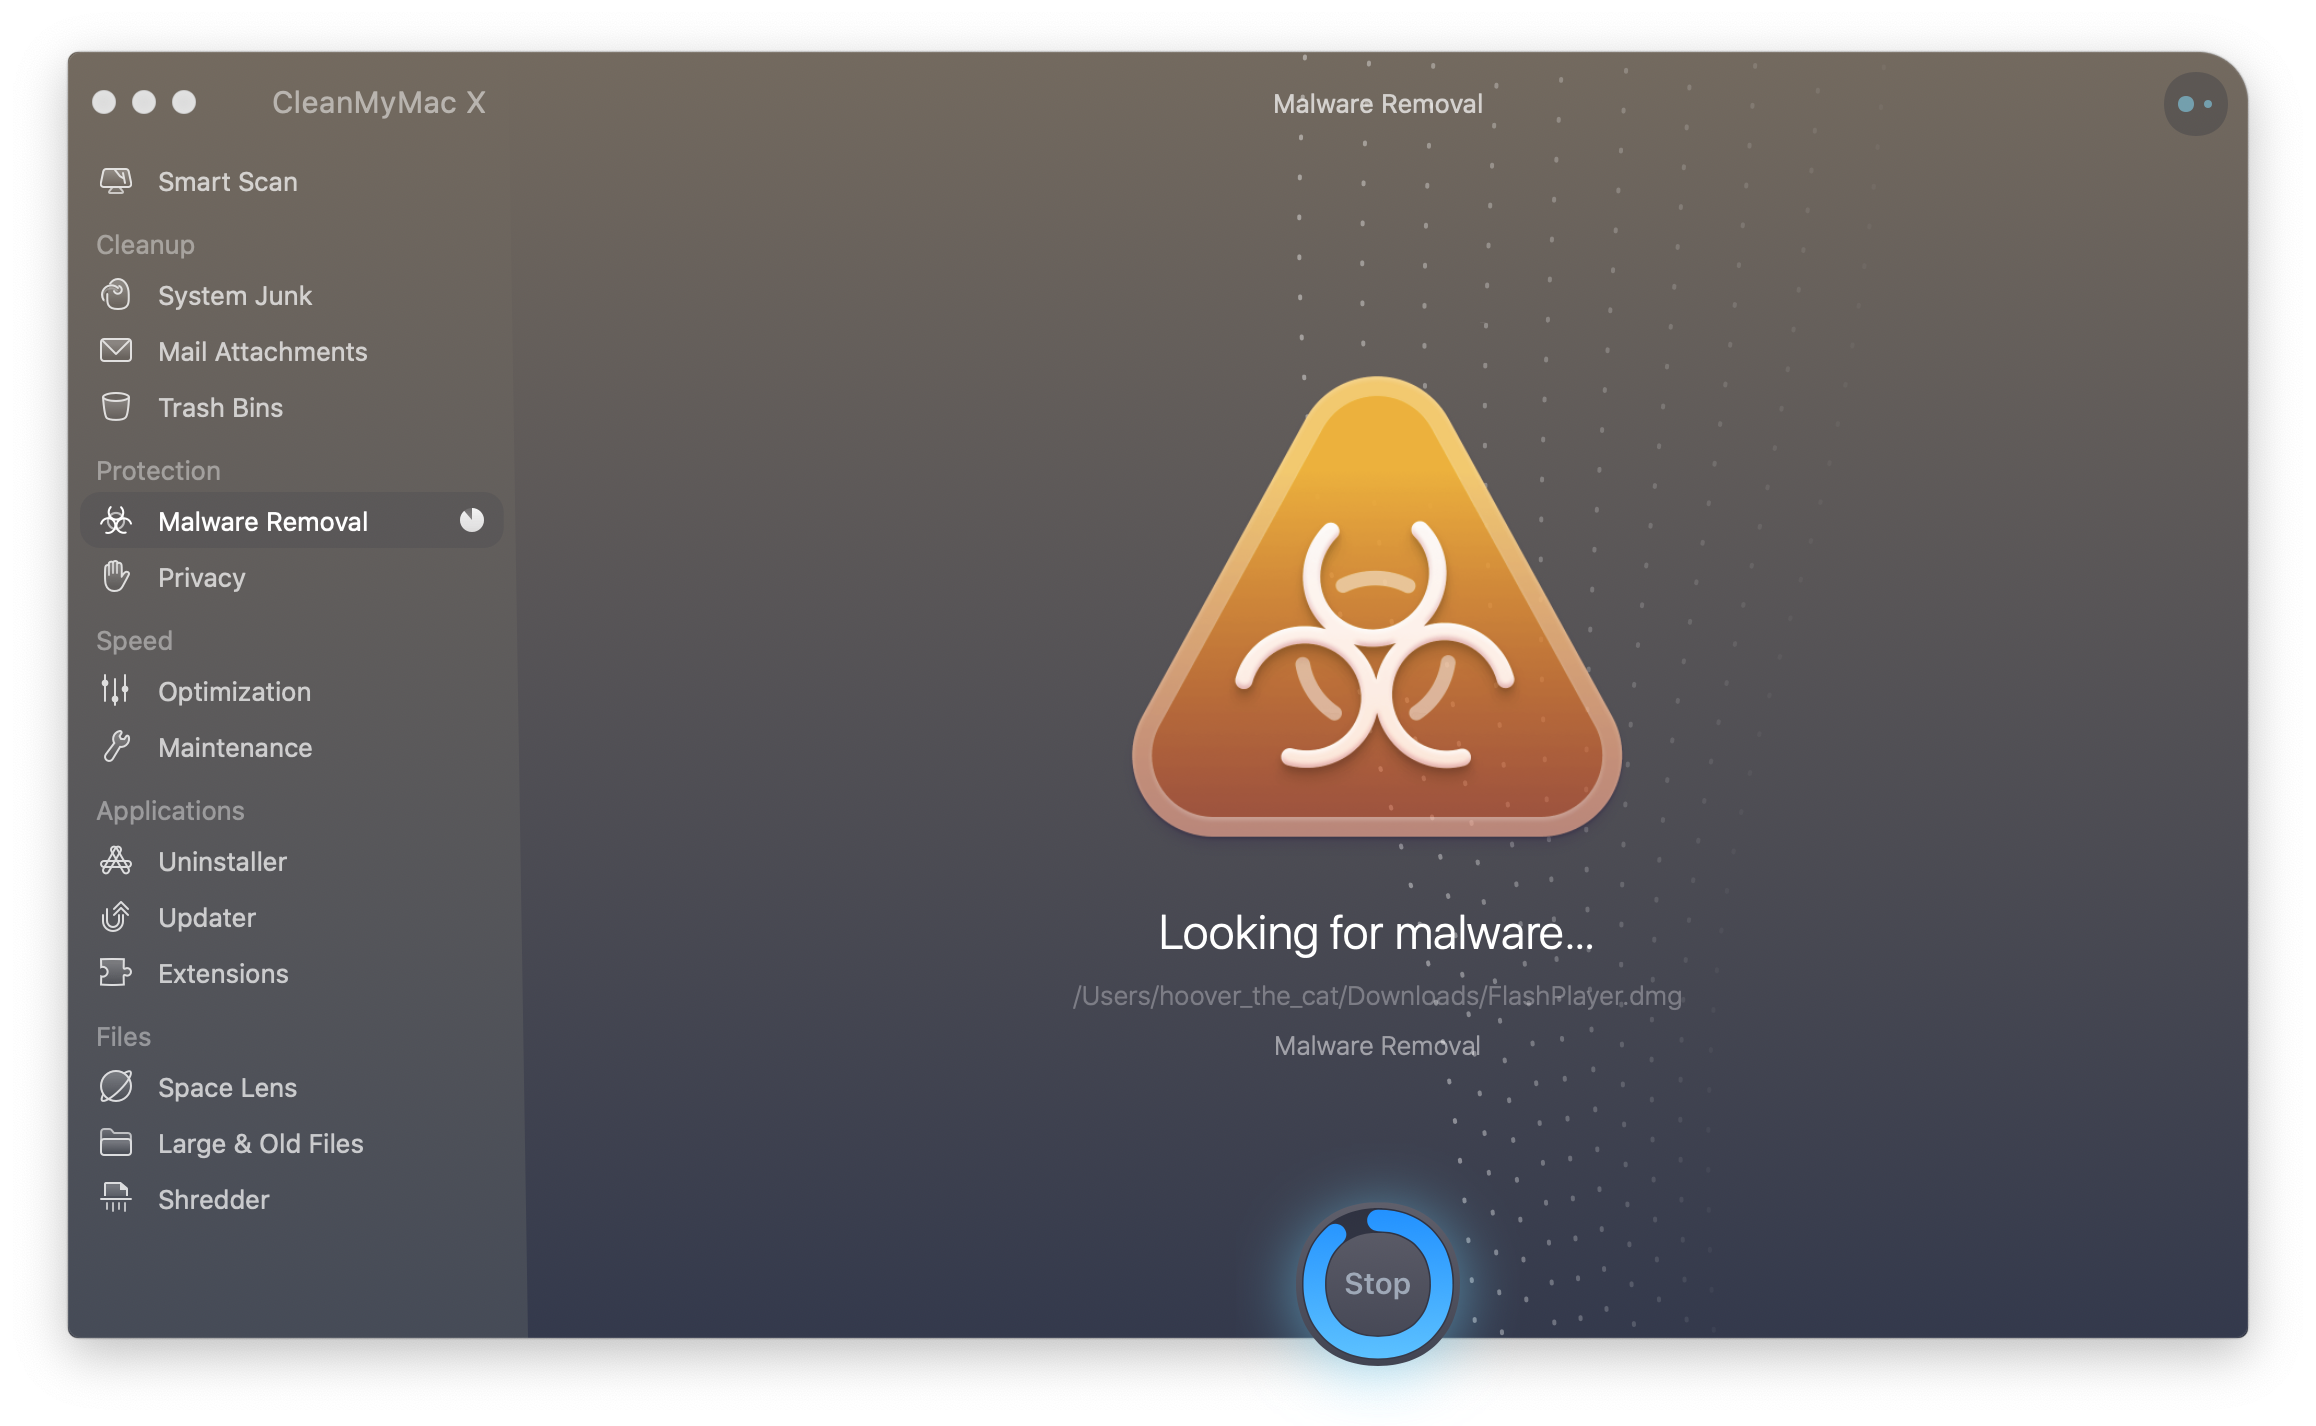Click the Uninstaller icon
This screenshot has width=2316, height=1426.
(116, 861)
